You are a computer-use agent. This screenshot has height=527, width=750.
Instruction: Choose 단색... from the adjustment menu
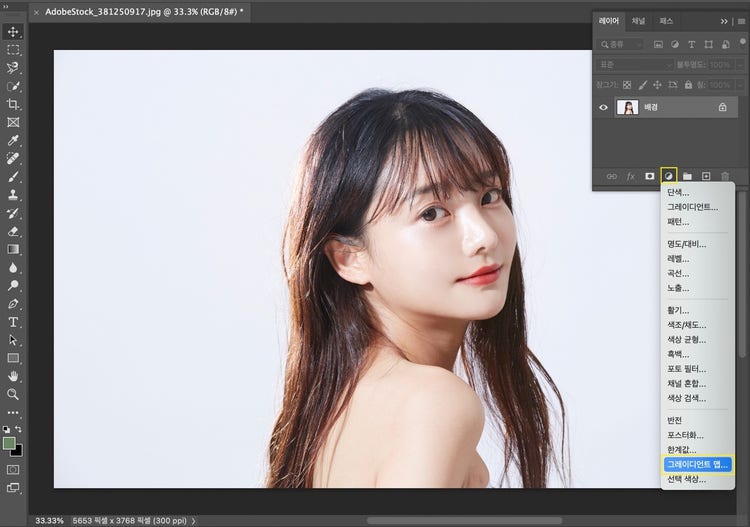678,193
